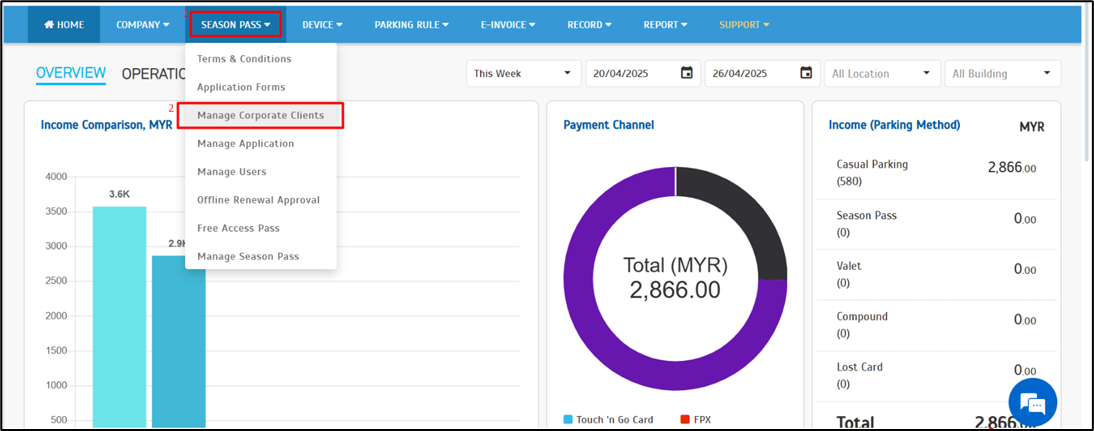Open calendar for start date 20/04/2025
The height and width of the screenshot is (431, 1094).
point(687,73)
